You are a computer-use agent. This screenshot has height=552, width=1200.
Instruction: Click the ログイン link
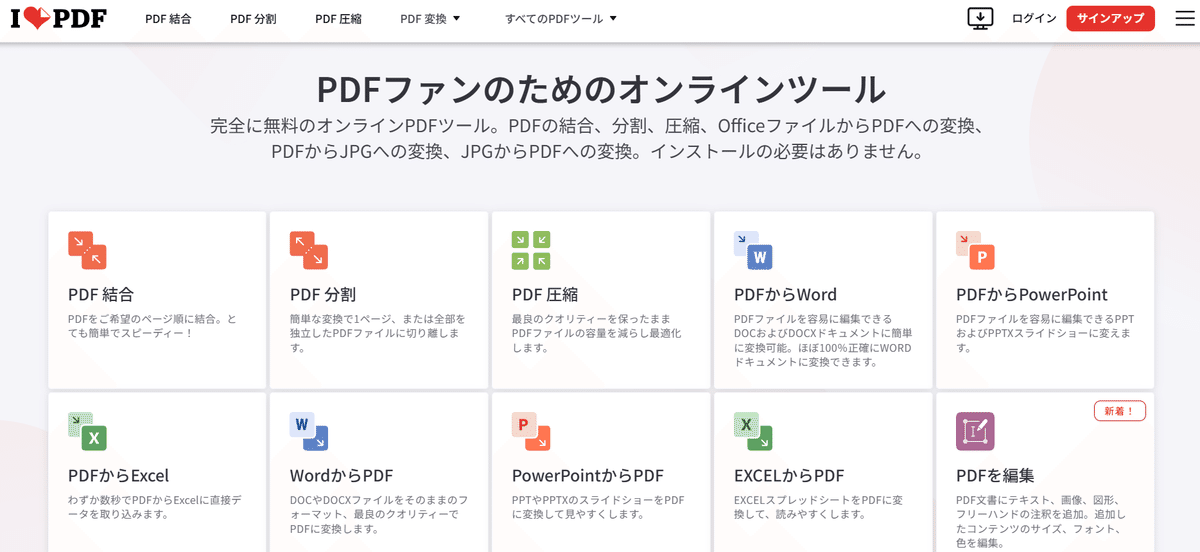[1034, 19]
